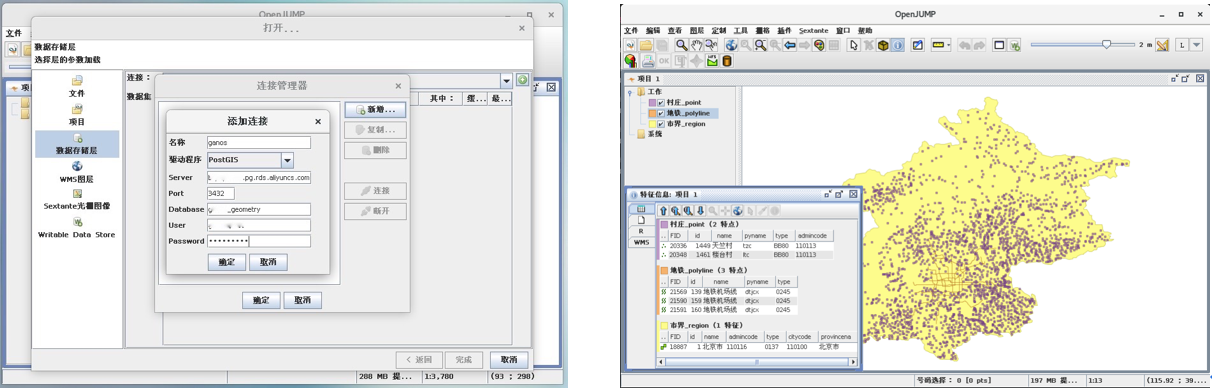Click the Port field showing 3432

tap(220, 194)
